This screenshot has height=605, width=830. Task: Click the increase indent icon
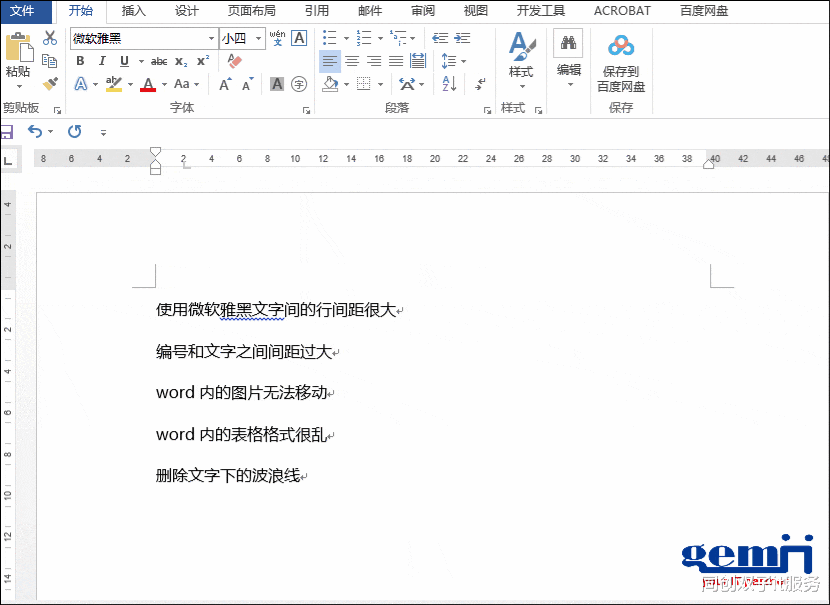(462, 38)
